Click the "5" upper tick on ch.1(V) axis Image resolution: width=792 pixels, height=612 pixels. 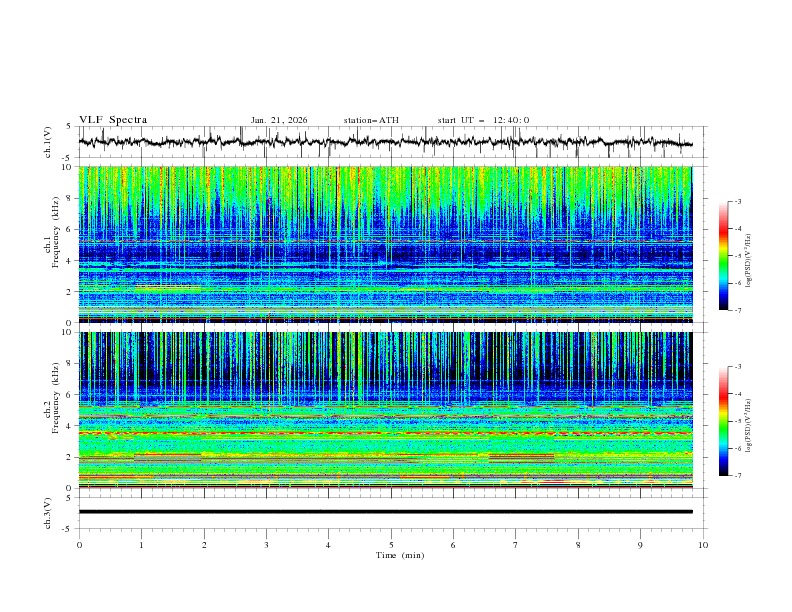[69, 127]
